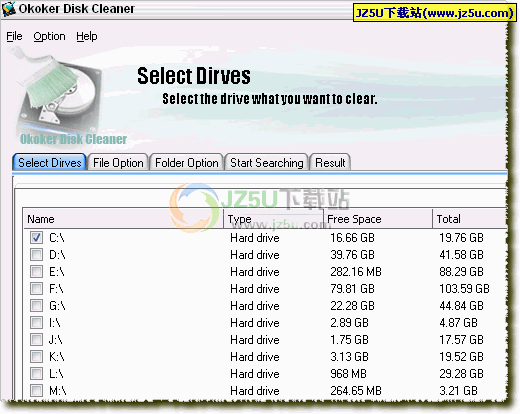Viewport: 520px width, 414px height.
Task: Check the D:\ drive checkbox
Action: (36, 255)
